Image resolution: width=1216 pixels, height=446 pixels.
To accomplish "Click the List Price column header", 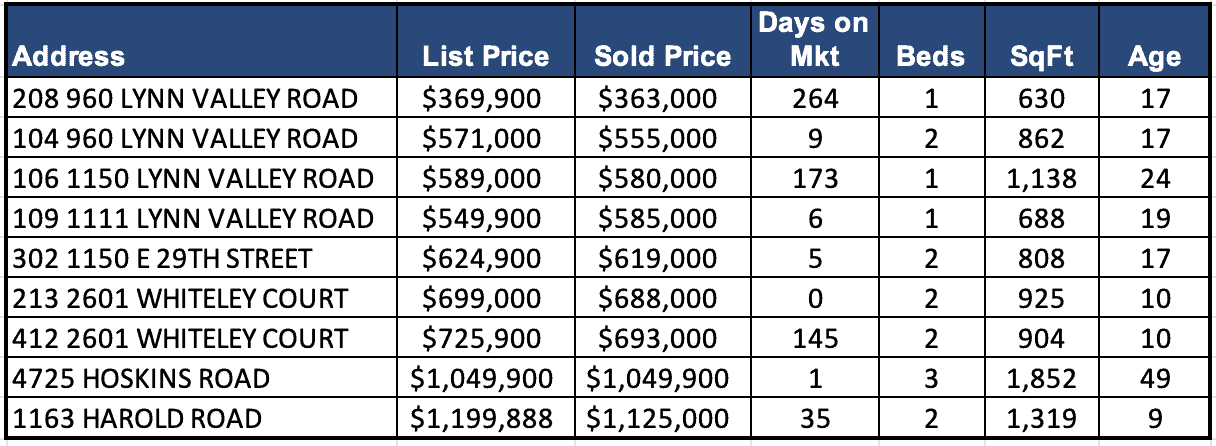I will point(486,56).
